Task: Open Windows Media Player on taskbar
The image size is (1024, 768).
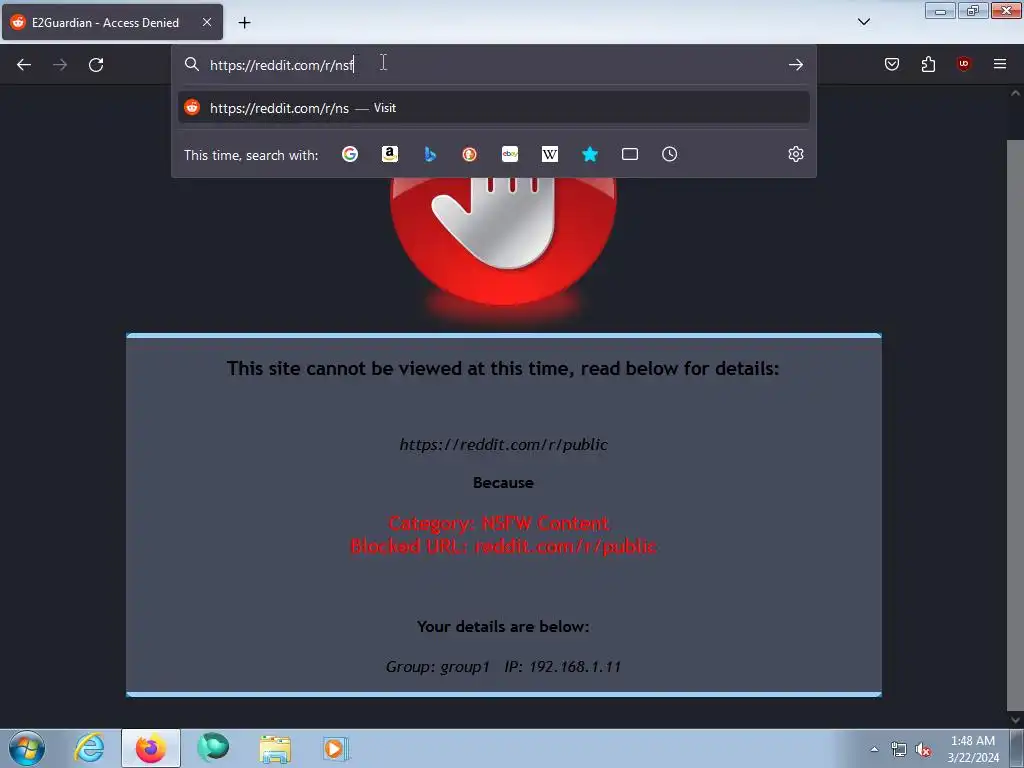Action: click(336, 748)
